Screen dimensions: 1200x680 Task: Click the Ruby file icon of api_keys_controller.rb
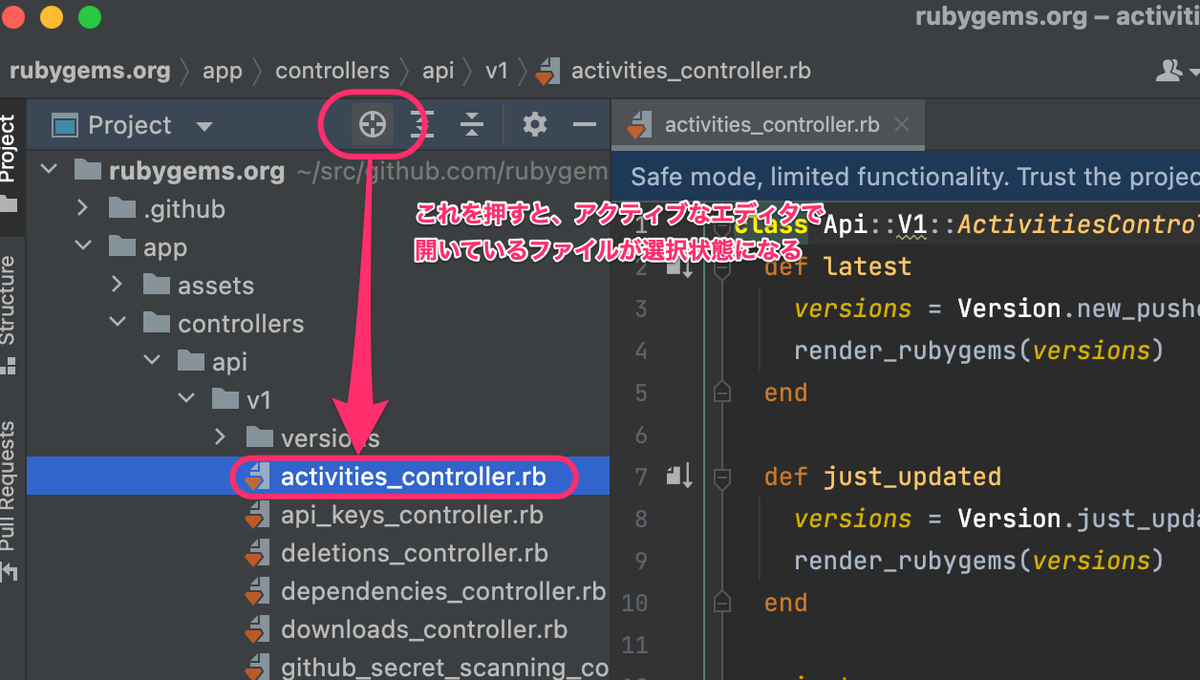coord(257,516)
